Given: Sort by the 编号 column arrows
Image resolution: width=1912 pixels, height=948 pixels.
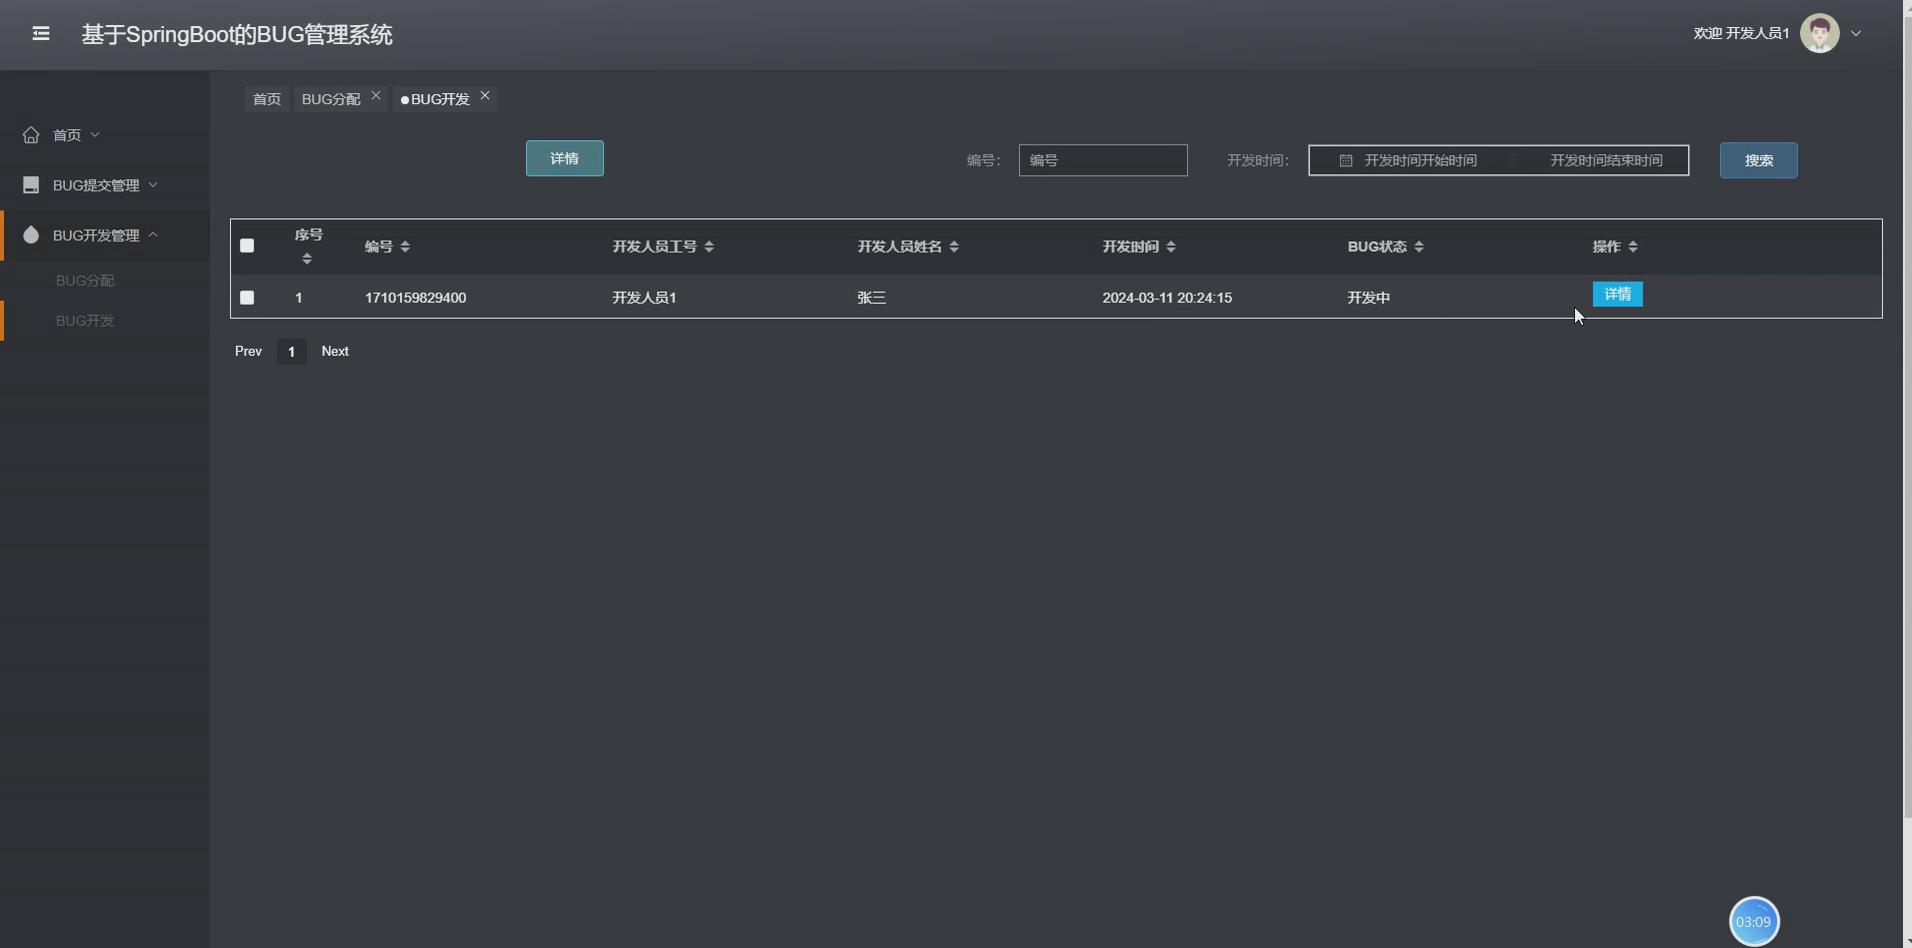Looking at the screenshot, I should click(x=405, y=247).
